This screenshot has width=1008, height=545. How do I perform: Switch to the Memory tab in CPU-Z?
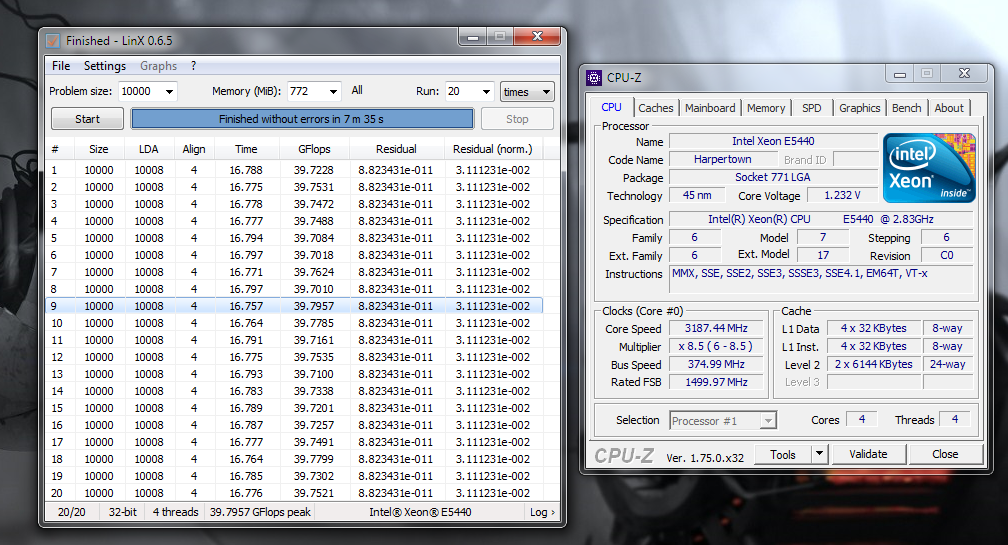pyautogui.click(x=766, y=108)
